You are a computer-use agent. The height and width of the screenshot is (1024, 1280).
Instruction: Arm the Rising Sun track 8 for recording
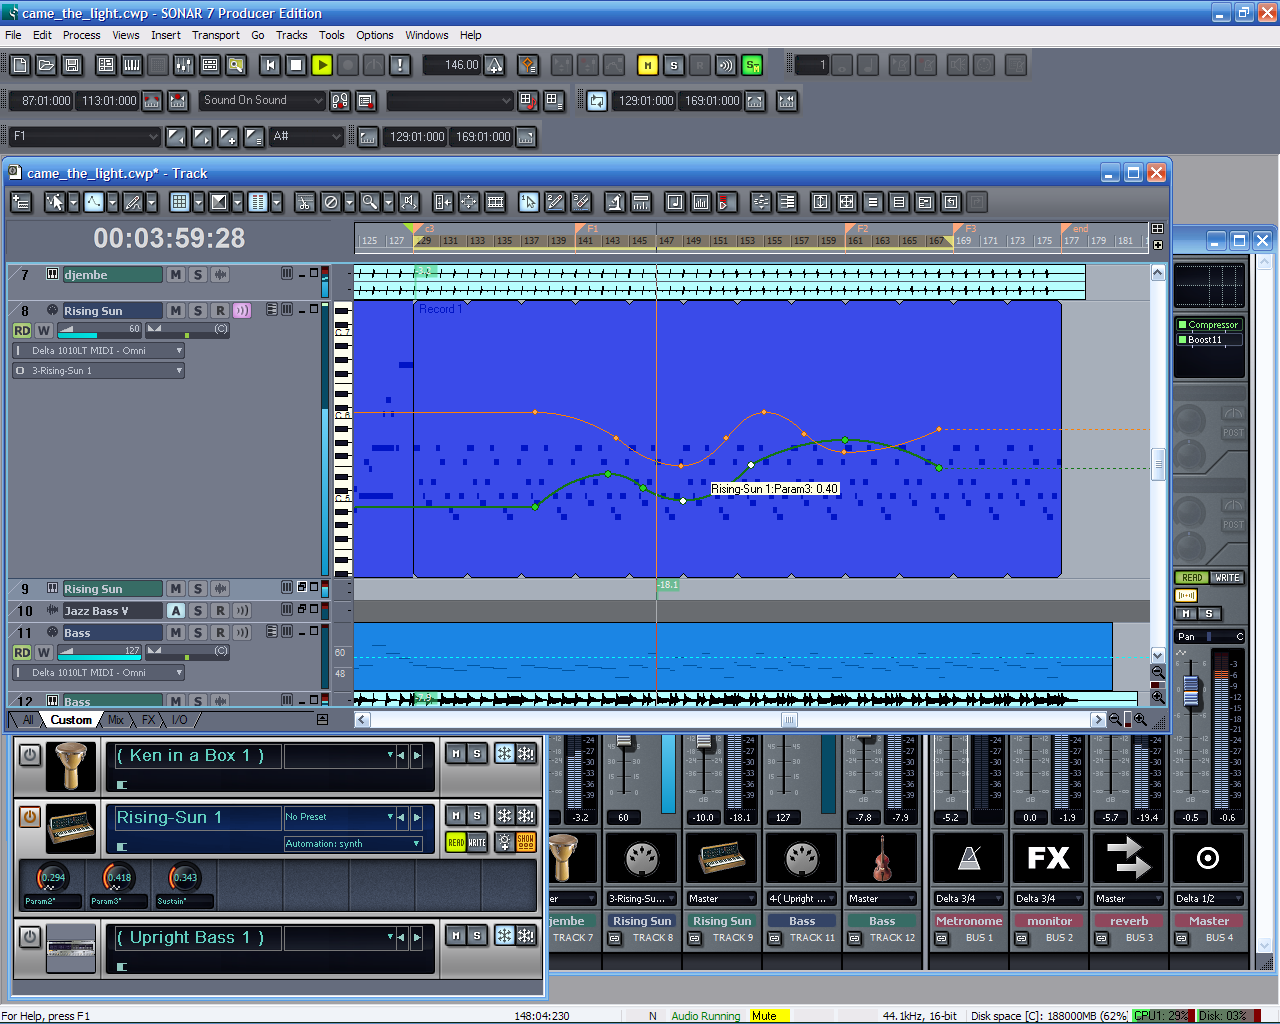pos(220,311)
